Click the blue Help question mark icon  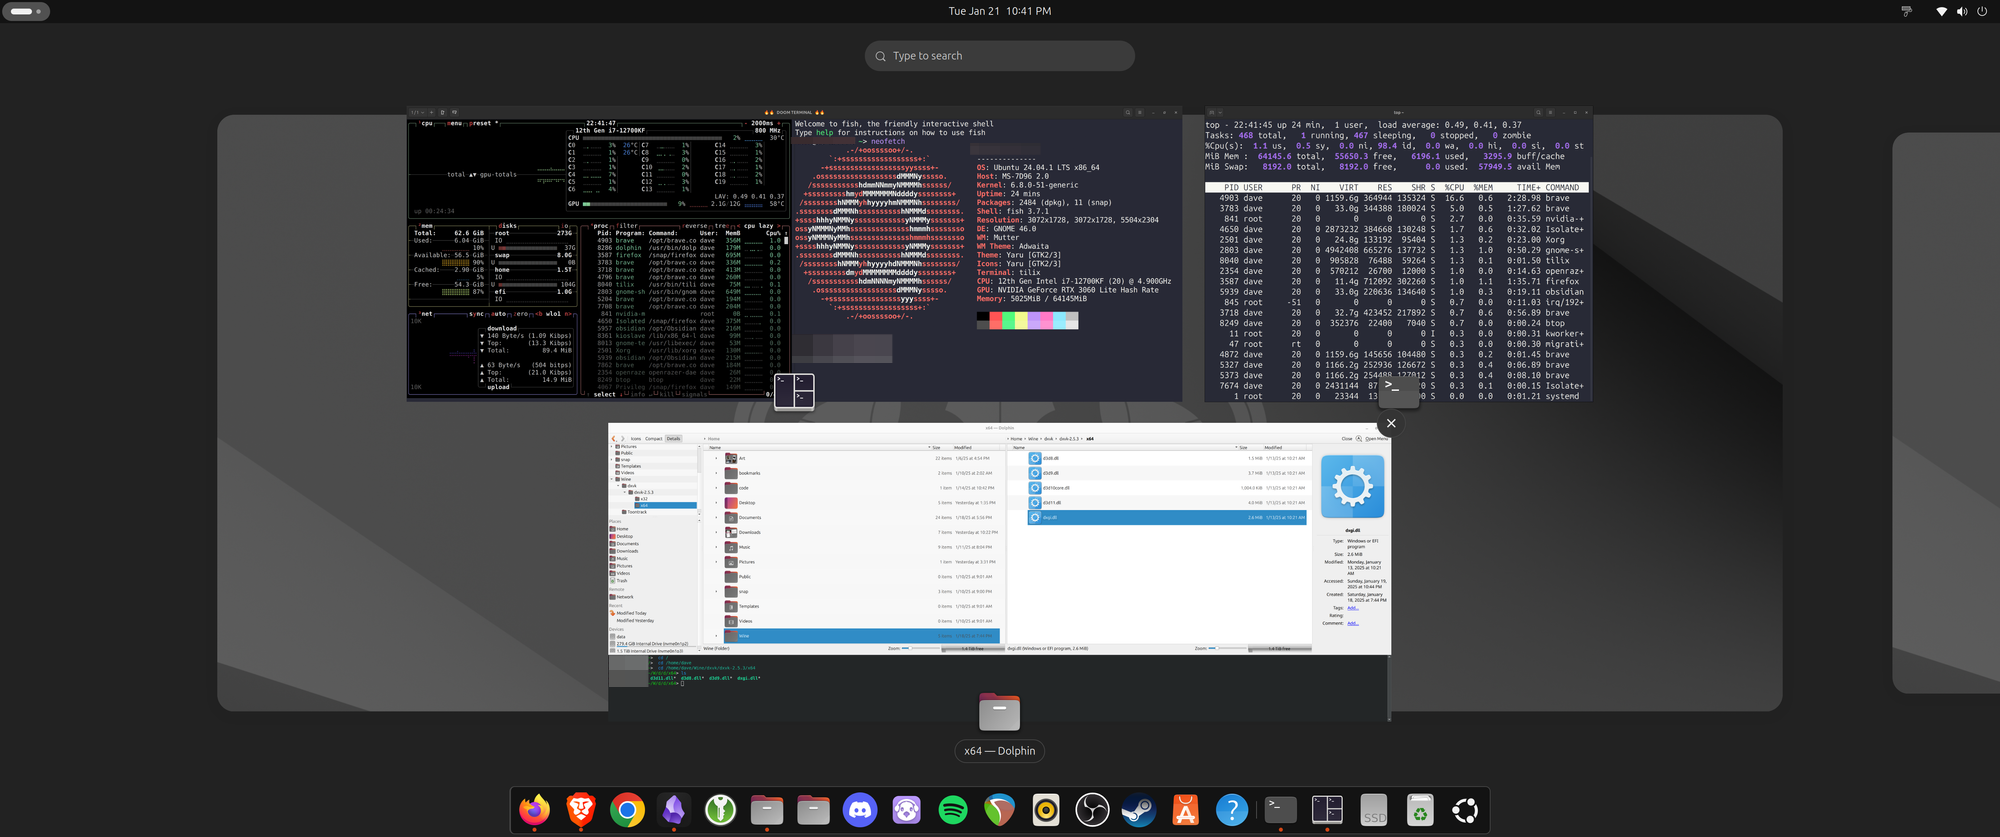click(1232, 810)
